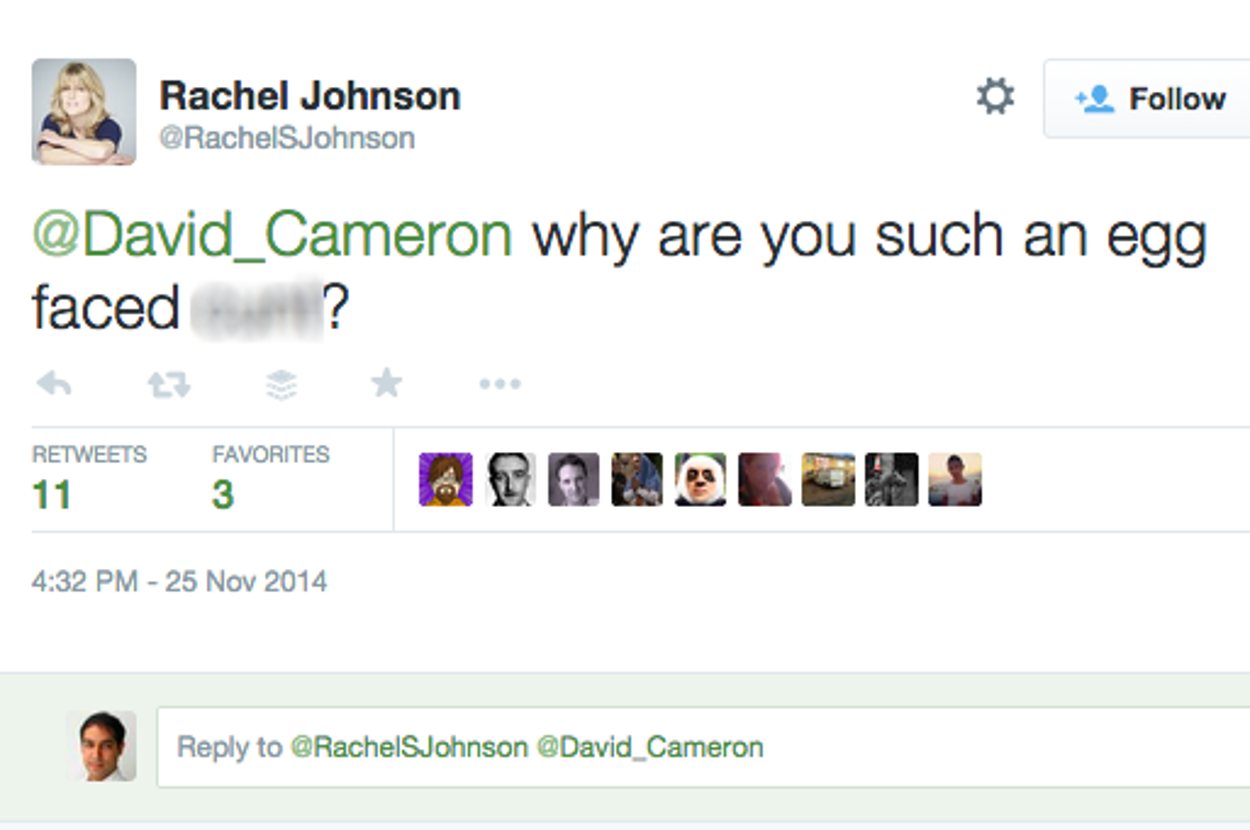Click your own avatar beside reply box
Image resolution: width=1250 pixels, height=830 pixels.
coord(101,746)
